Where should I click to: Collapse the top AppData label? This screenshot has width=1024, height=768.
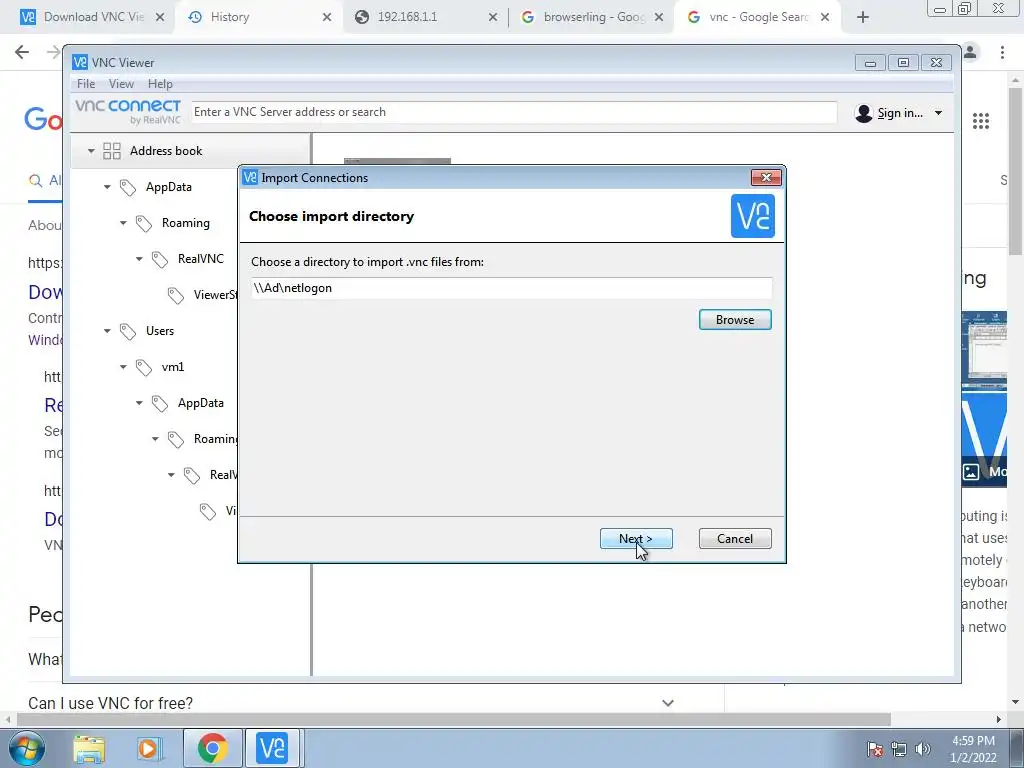point(107,187)
